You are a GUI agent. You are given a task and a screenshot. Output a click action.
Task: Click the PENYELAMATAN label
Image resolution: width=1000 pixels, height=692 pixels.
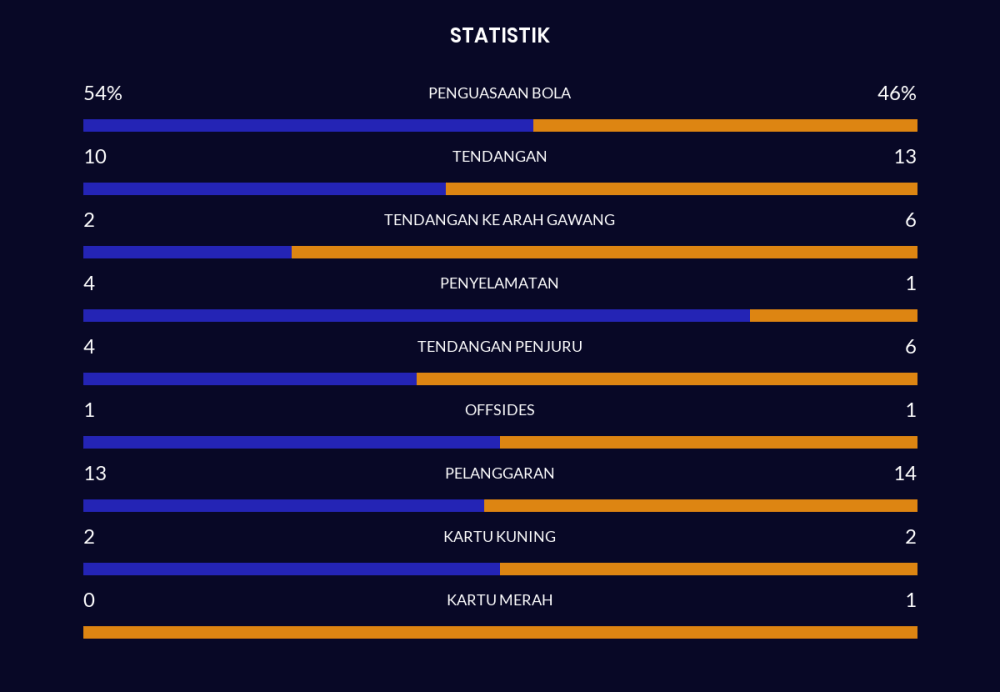[x=499, y=283]
